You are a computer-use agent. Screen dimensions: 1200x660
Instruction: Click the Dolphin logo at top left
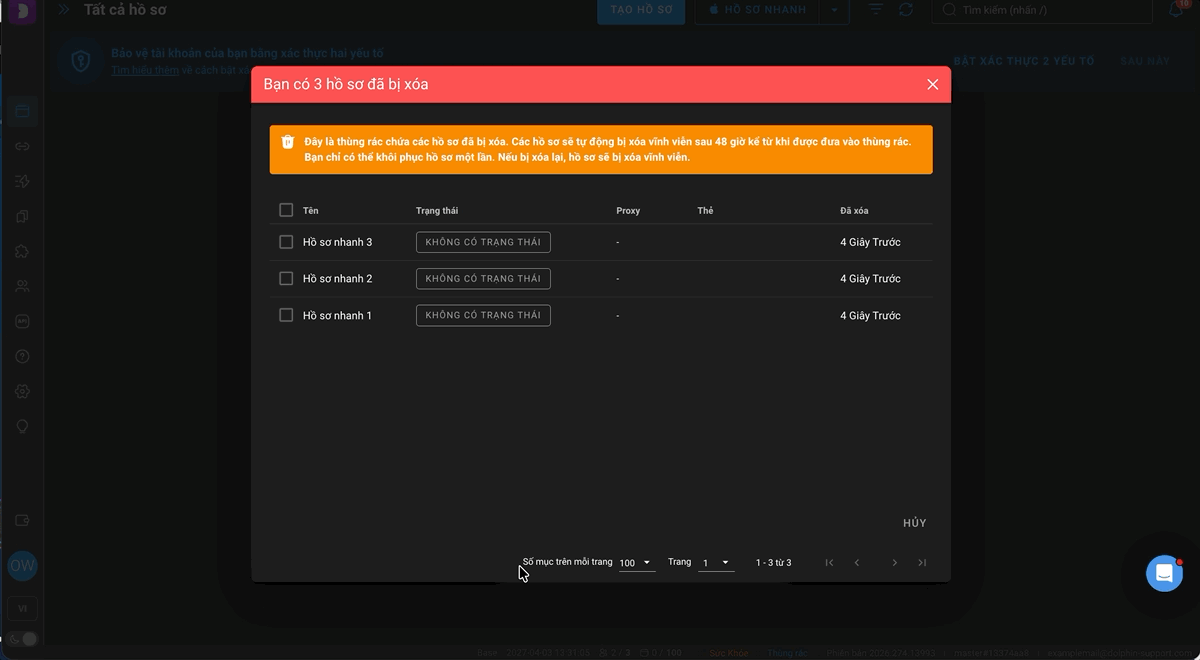click(22, 11)
